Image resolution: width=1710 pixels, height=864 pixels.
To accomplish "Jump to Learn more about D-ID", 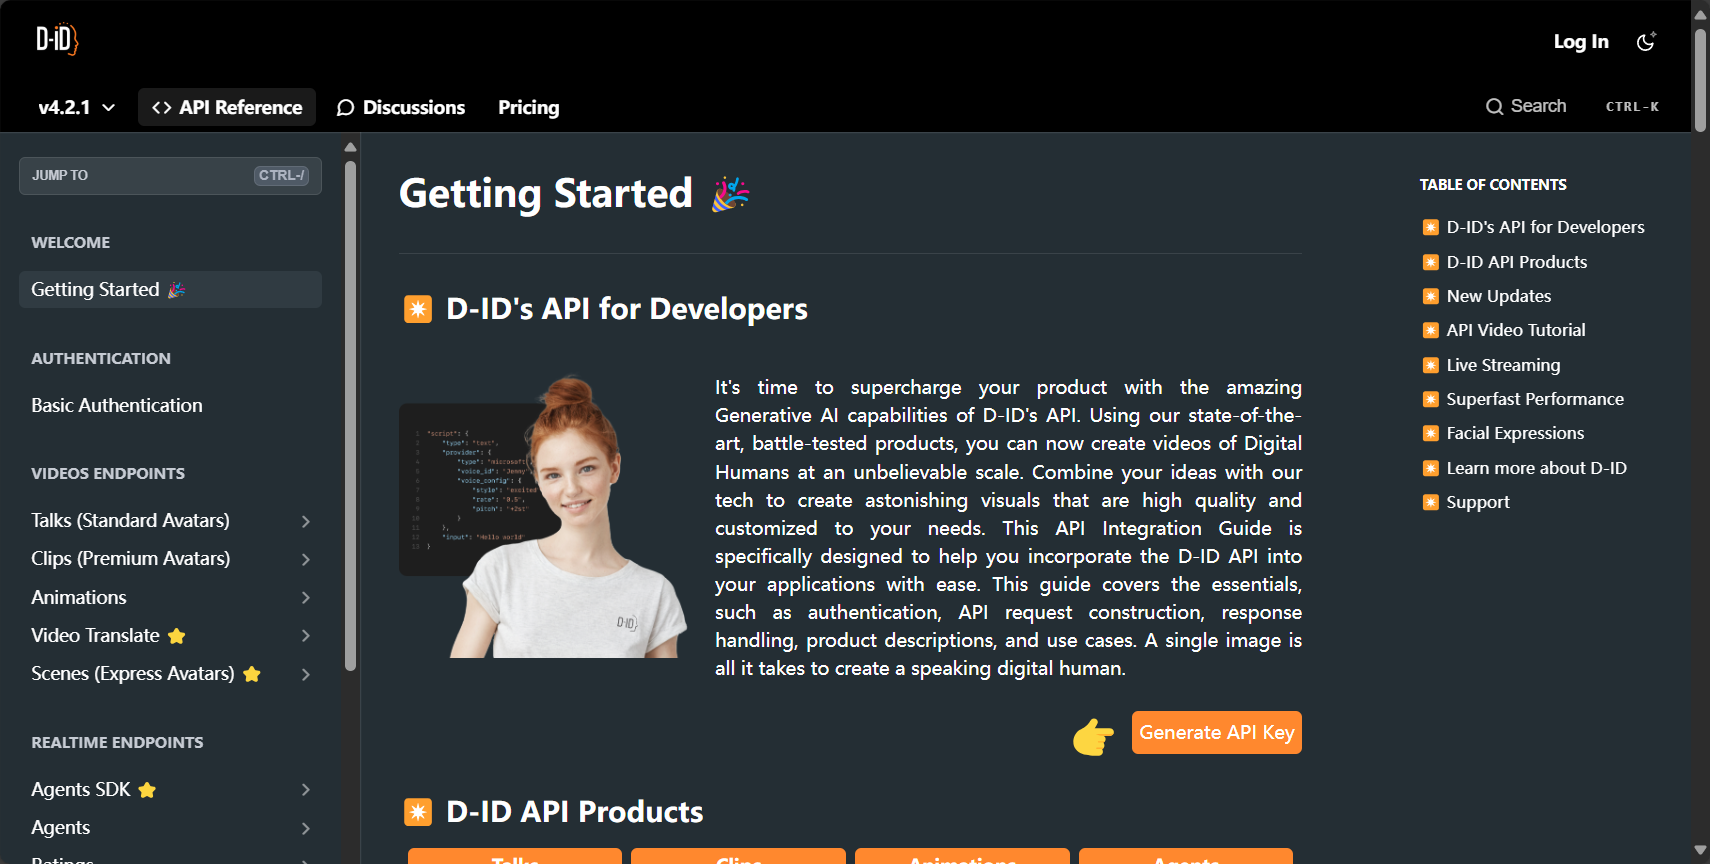I will [x=1536, y=468].
